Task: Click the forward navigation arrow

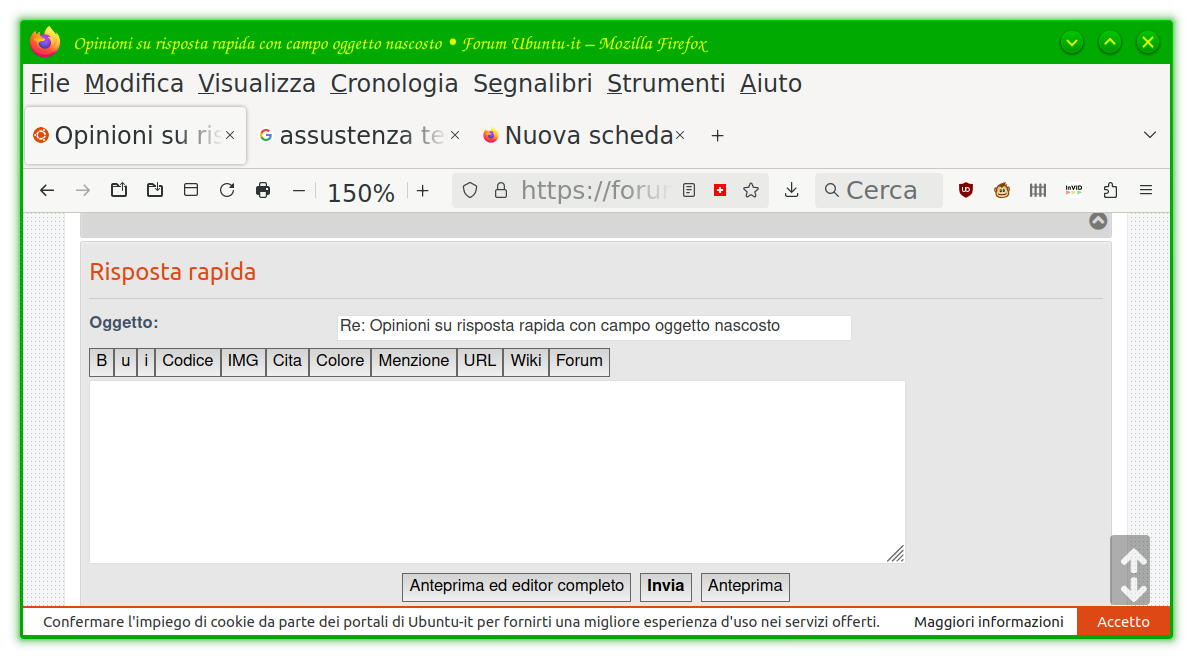Action: tap(83, 190)
